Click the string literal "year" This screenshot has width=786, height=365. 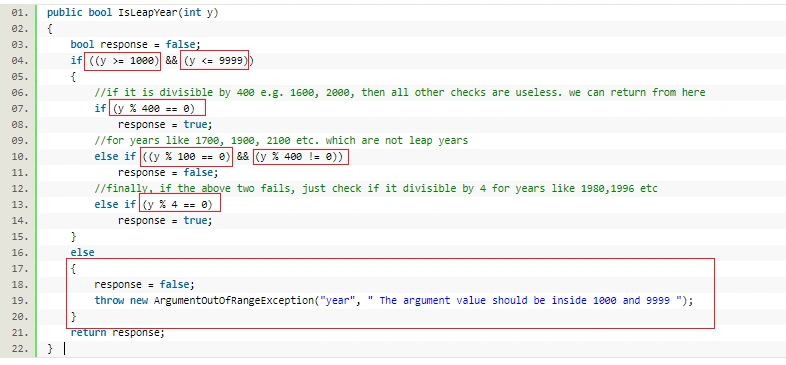[x=337, y=301]
